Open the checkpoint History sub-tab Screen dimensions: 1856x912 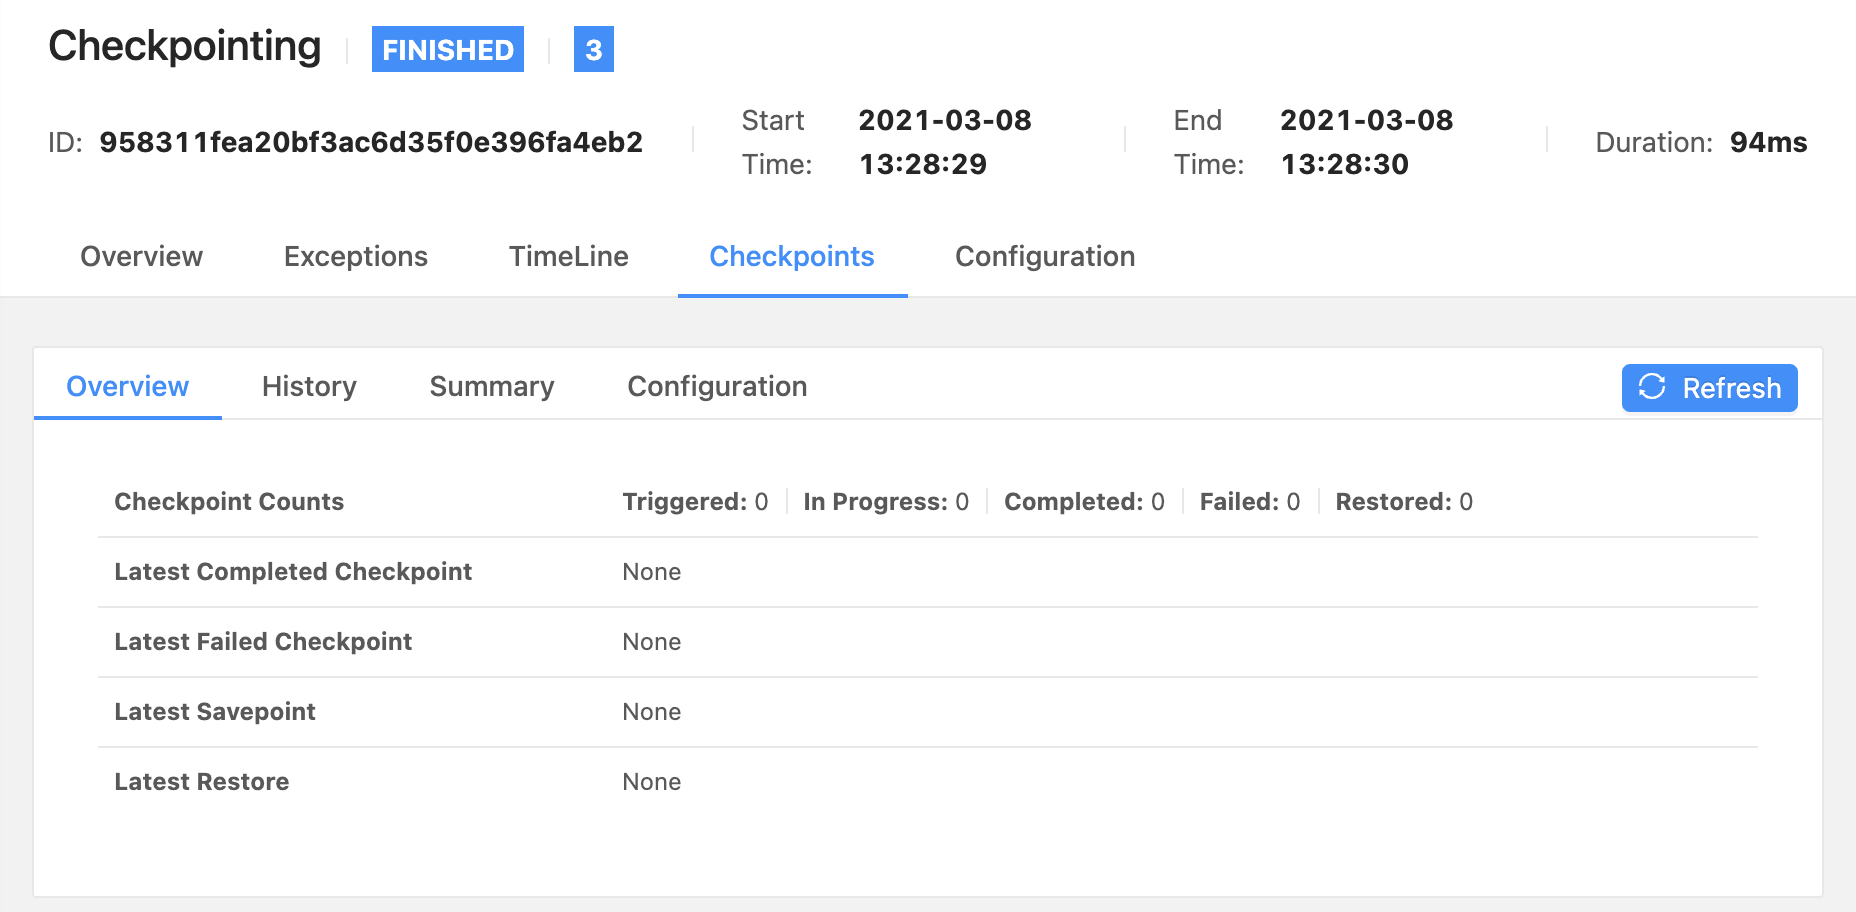tap(309, 387)
